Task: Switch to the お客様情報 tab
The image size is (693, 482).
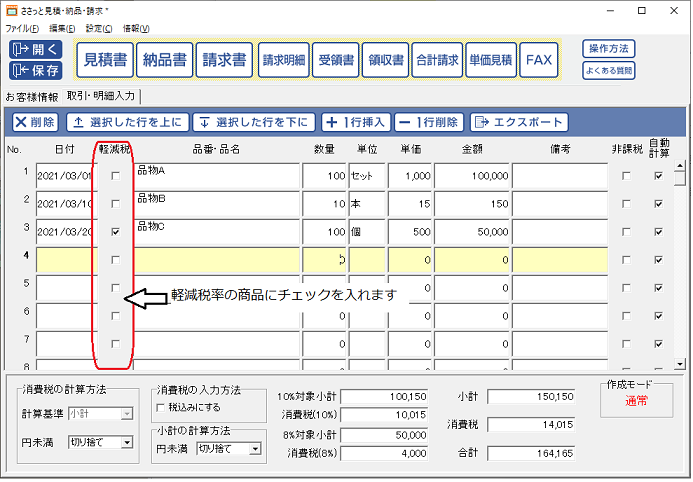Action: click(31, 97)
